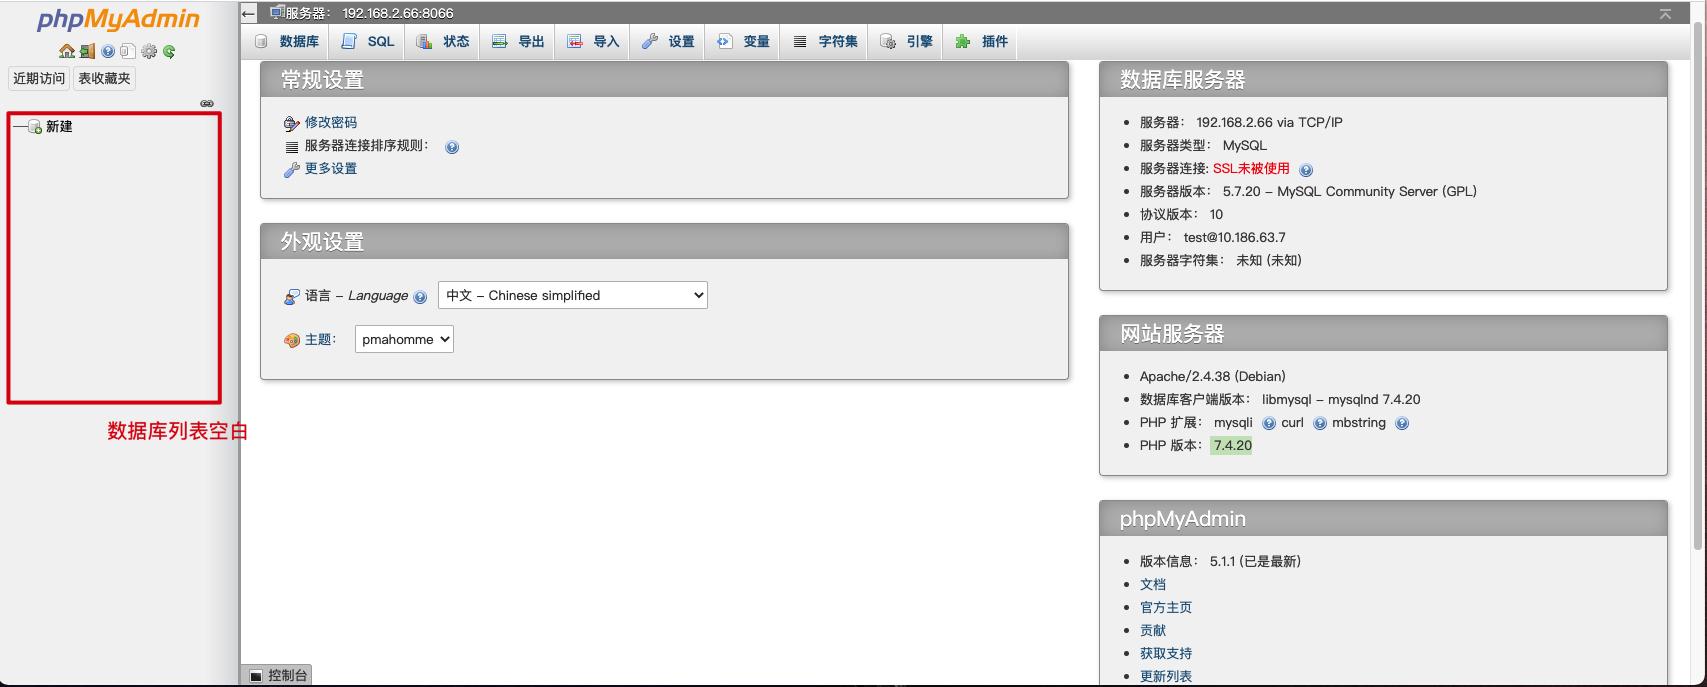This screenshot has height=687, width=1707.
Task: Click the text libmysql - mysqlnd 7.4.20
Action: tap(1341, 399)
